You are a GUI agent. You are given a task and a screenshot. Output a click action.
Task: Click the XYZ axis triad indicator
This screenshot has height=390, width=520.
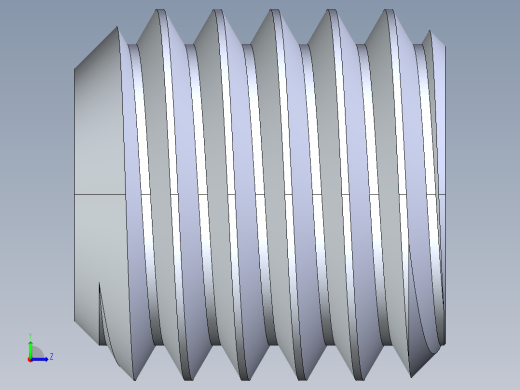pos(40,348)
